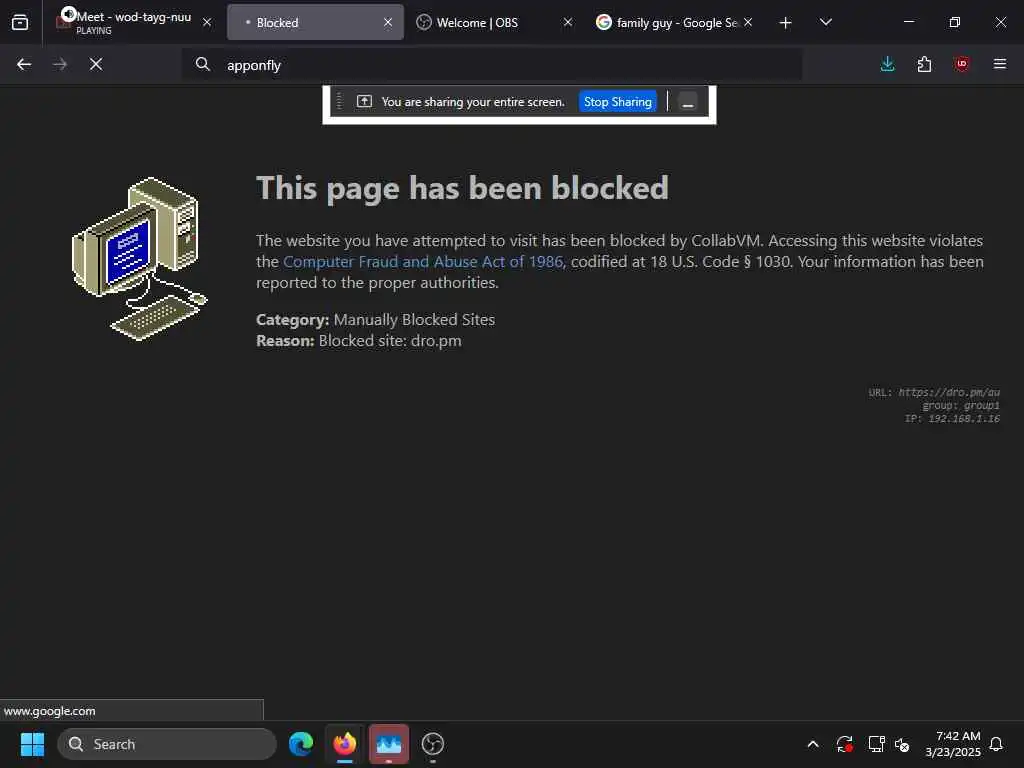The height and width of the screenshot is (768, 1024).
Task: Mute audio icon on Meet tab
Action: pyautogui.click(x=68, y=14)
